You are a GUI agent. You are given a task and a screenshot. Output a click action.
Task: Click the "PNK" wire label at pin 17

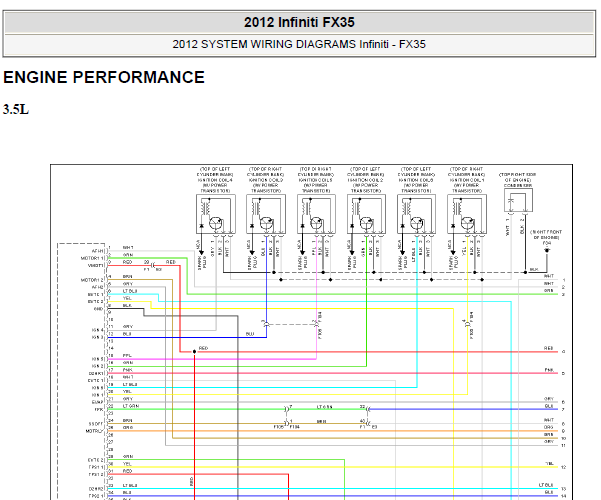pyautogui.click(x=128, y=370)
